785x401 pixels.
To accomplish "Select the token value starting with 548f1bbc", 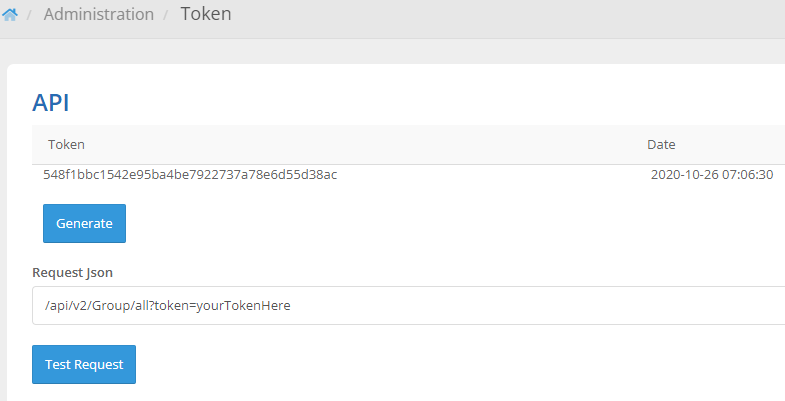I will (x=190, y=175).
